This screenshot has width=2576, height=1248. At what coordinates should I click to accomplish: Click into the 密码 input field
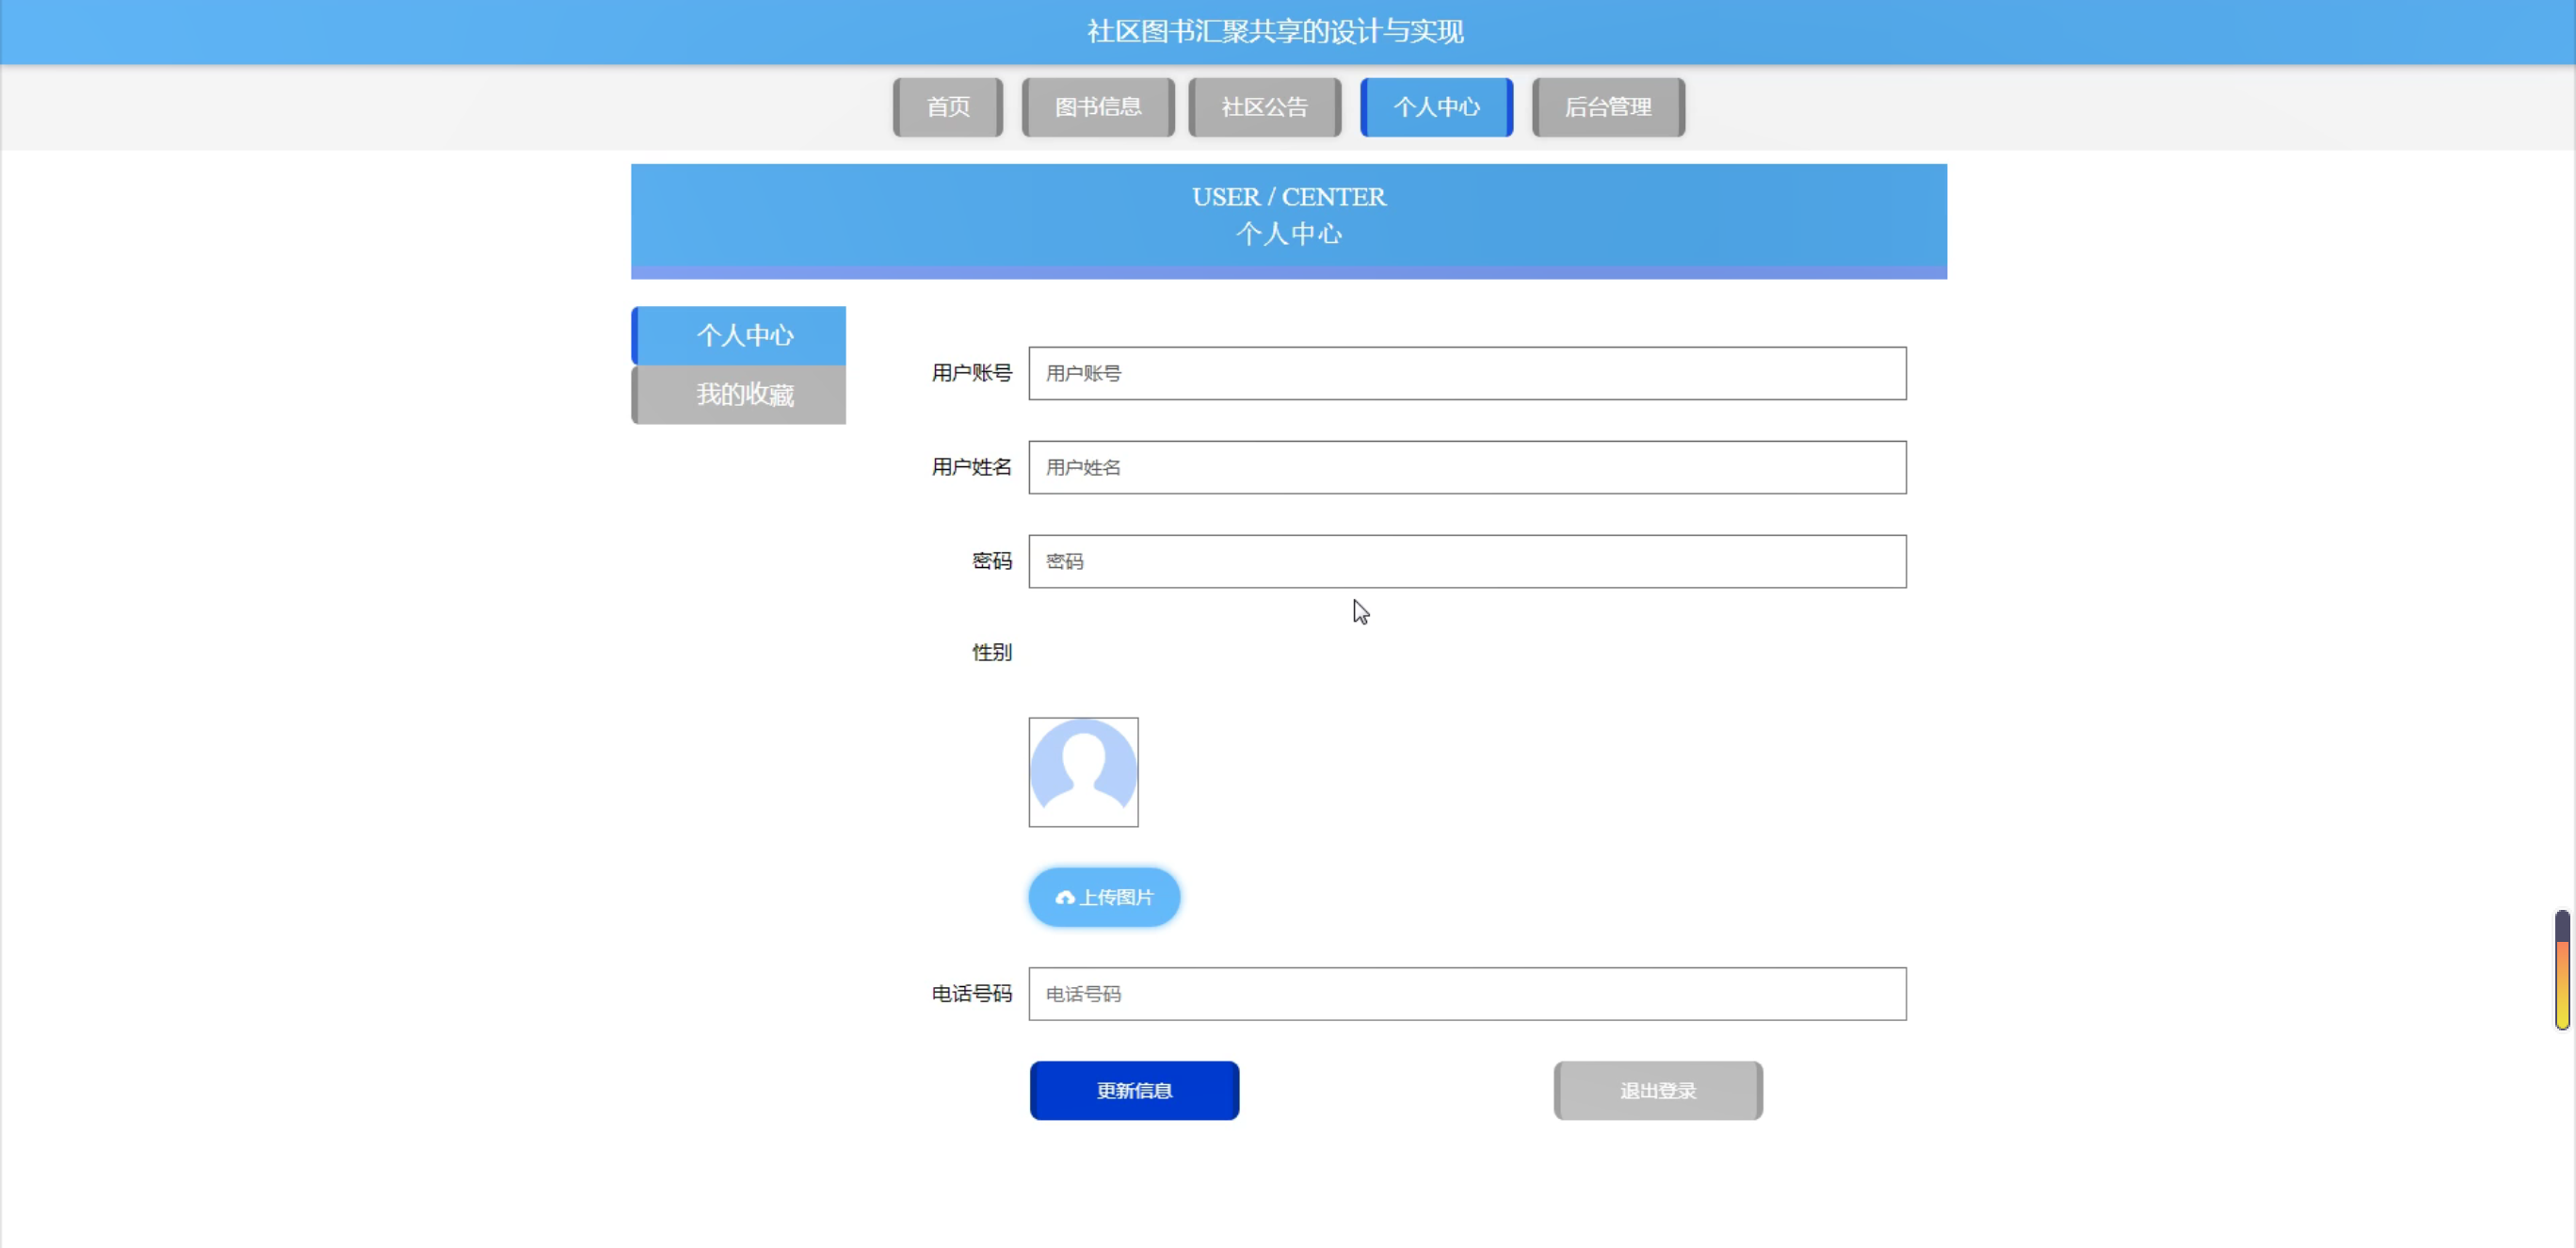(1466, 562)
